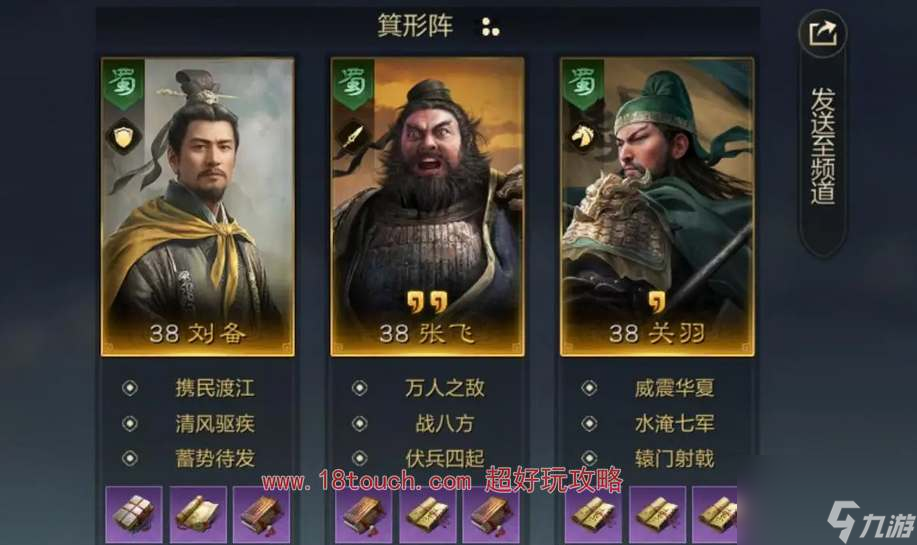Open the 张飞 hero portrait card

coord(428,206)
